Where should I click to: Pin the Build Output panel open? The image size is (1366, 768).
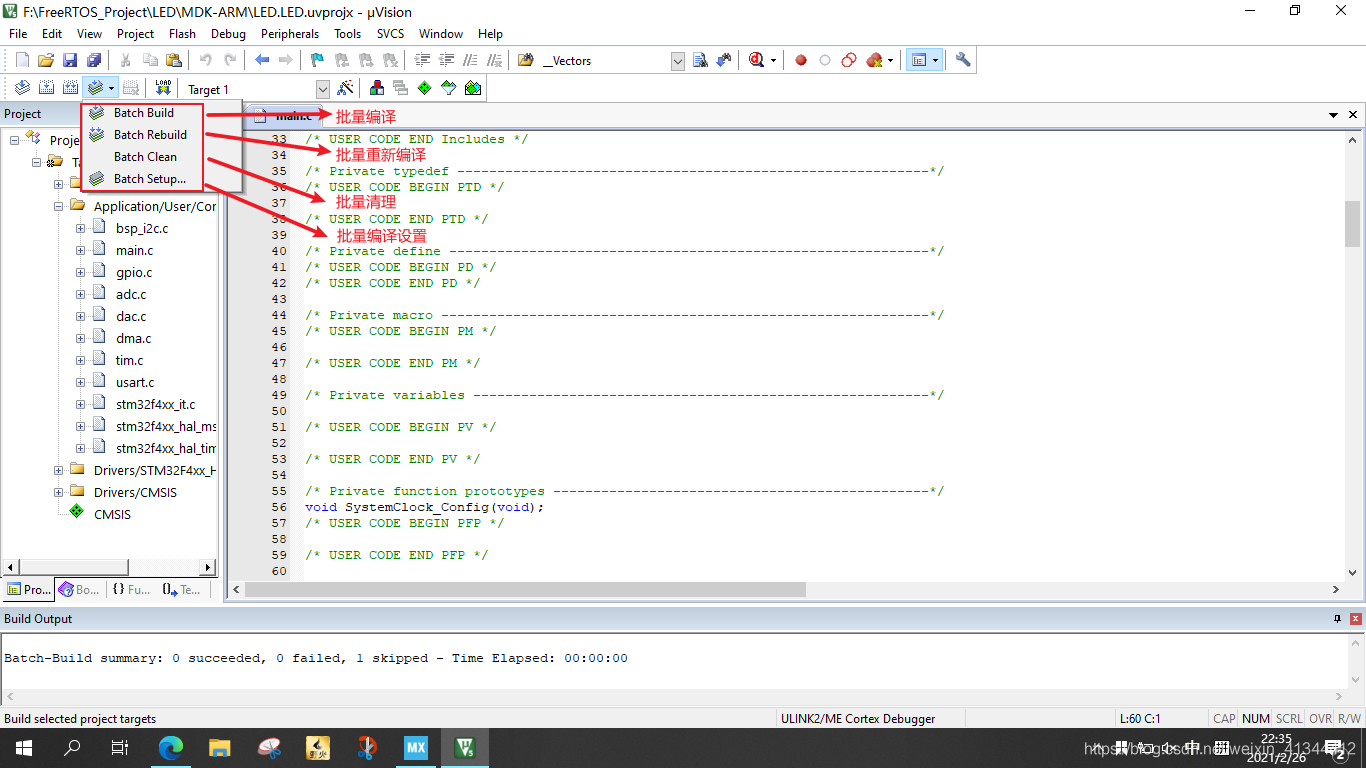(1337, 618)
